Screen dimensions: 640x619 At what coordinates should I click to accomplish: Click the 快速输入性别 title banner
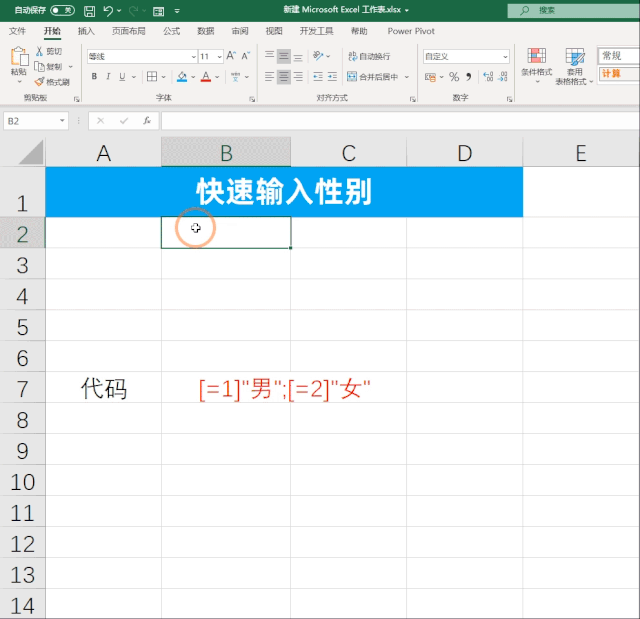(x=284, y=192)
